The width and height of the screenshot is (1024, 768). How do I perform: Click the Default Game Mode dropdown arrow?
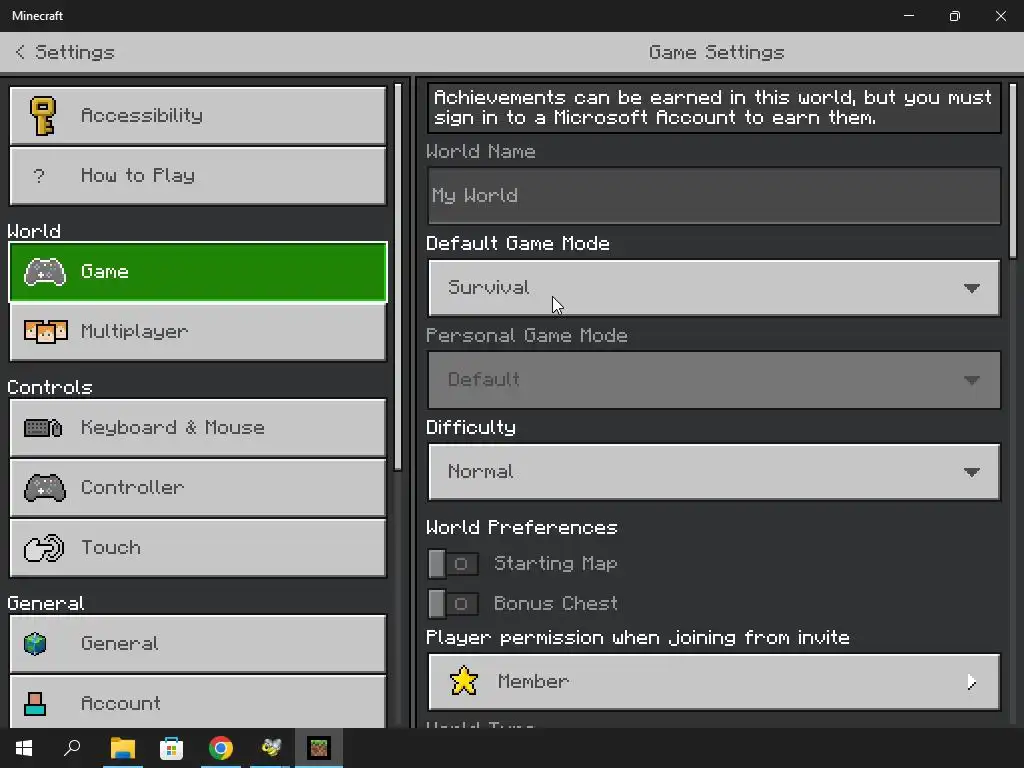pyautogui.click(x=972, y=288)
